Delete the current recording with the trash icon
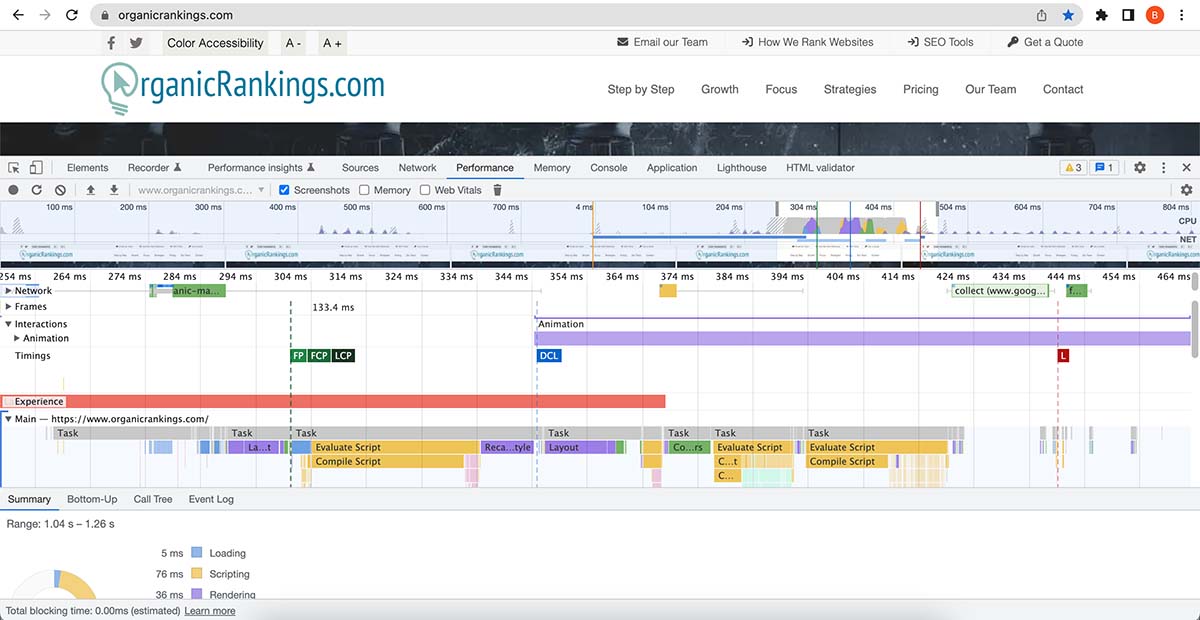 [x=497, y=189]
